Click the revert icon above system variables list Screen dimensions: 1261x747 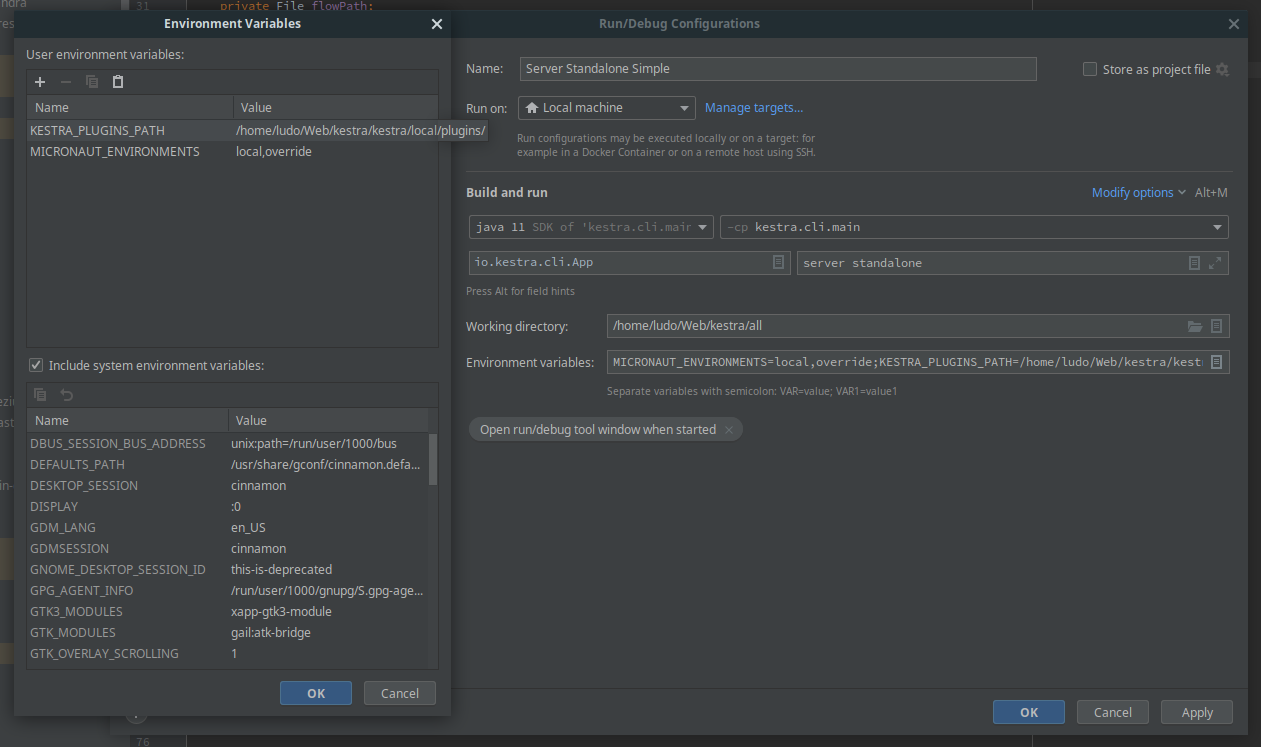point(66,394)
